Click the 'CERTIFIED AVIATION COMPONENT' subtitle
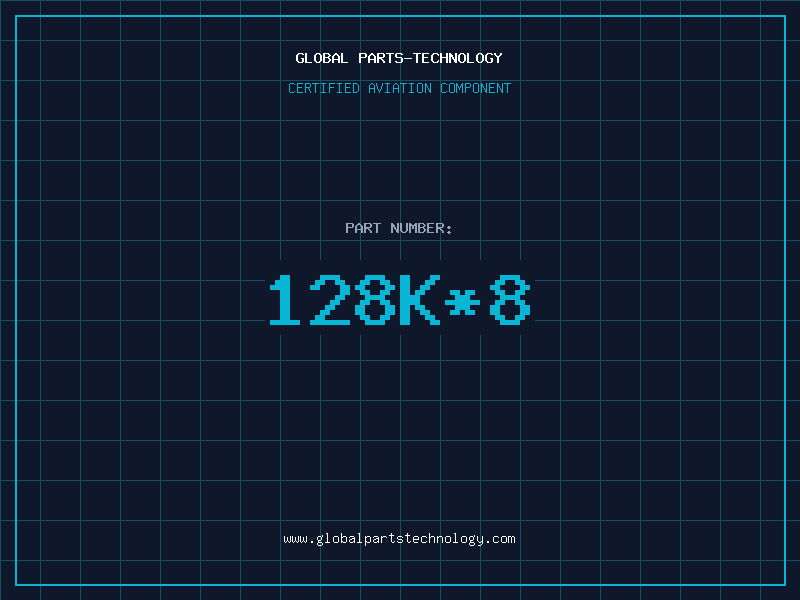 click(x=399, y=88)
